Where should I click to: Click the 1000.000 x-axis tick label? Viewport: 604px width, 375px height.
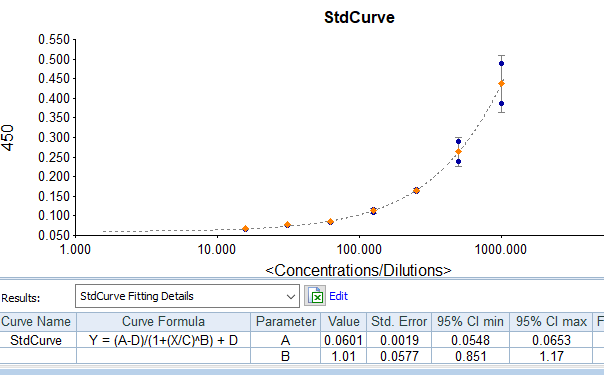click(501, 249)
